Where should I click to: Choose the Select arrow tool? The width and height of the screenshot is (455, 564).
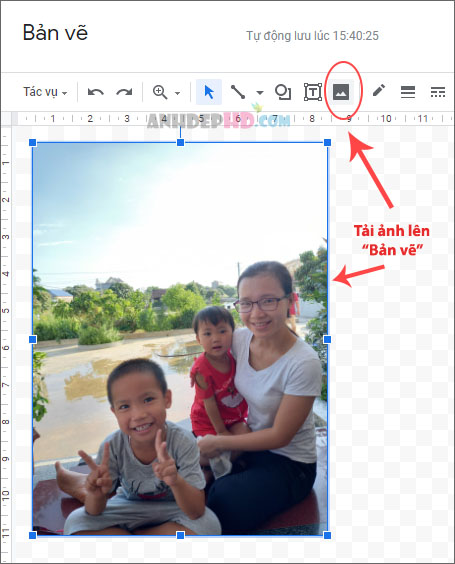pos(209,92)
